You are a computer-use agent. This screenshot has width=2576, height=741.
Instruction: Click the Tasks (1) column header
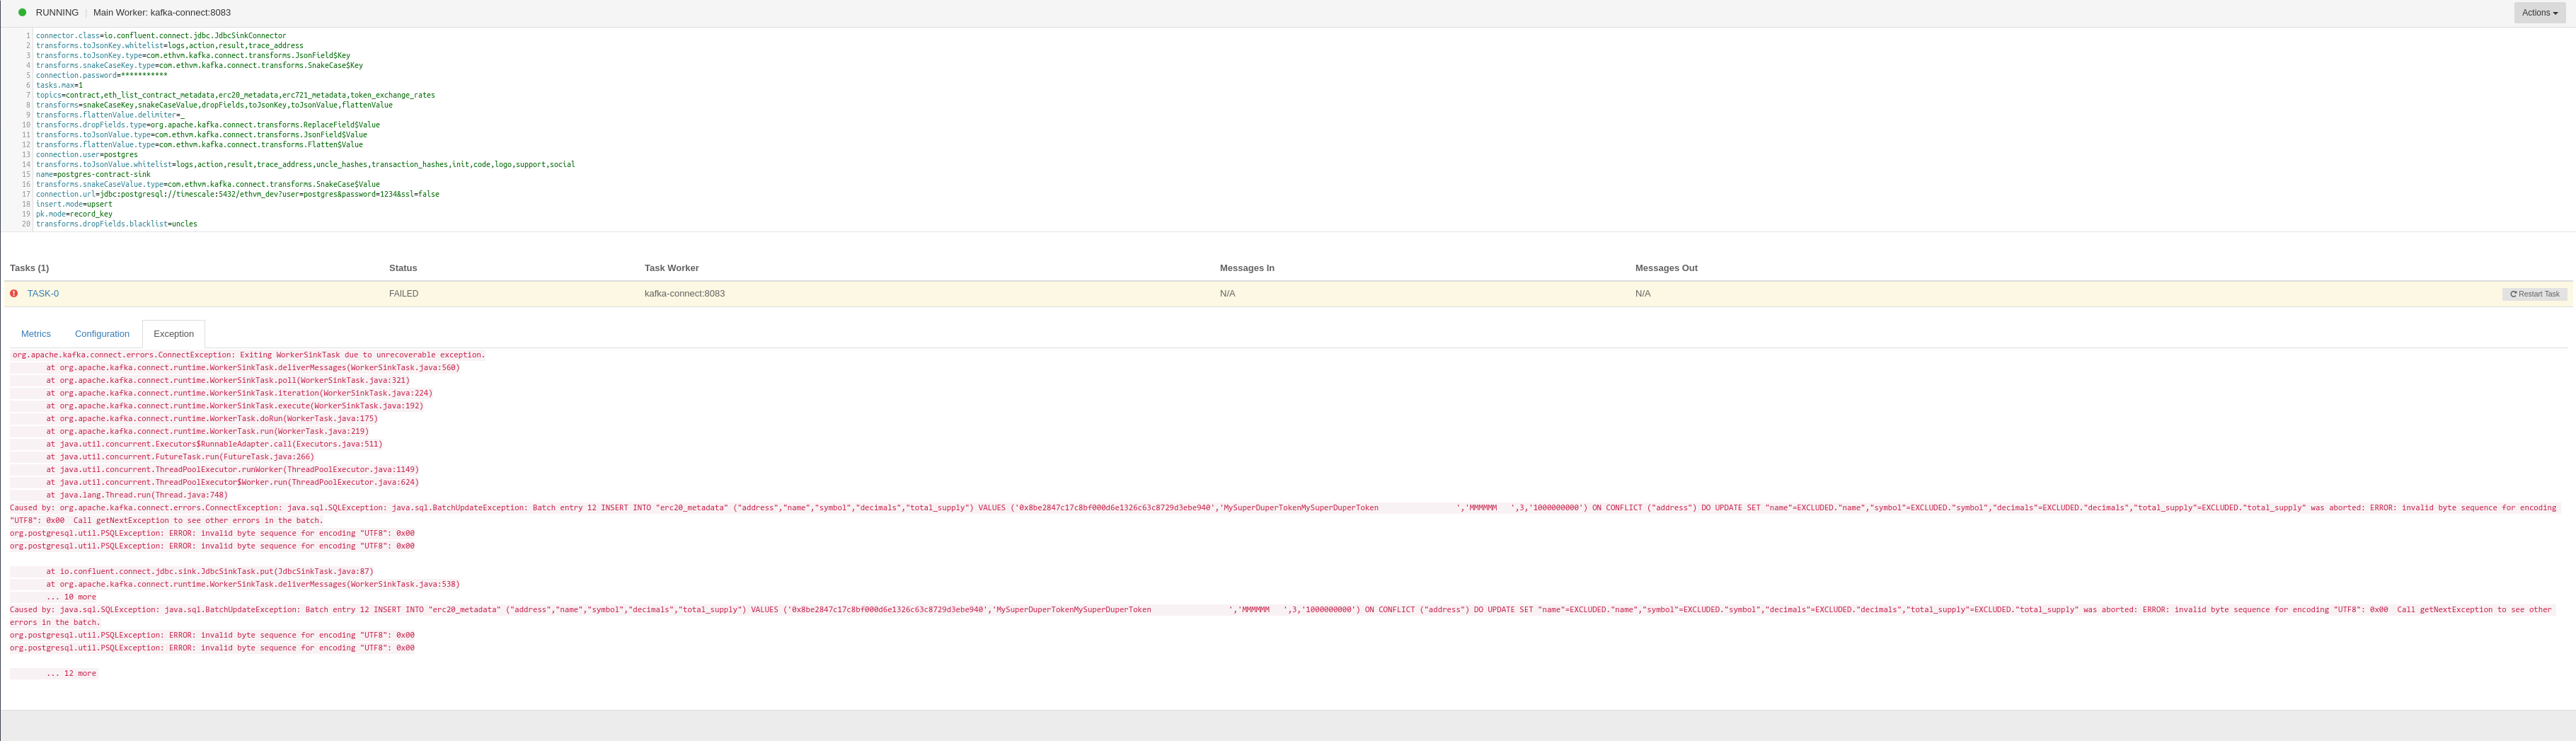[29, 268]
